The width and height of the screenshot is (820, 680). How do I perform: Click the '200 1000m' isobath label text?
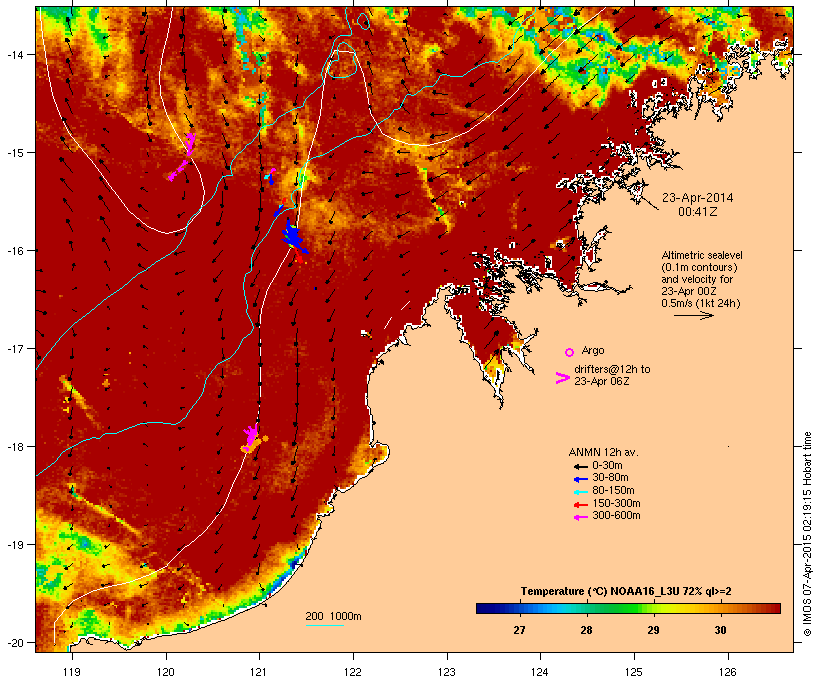tap(333, 616)
